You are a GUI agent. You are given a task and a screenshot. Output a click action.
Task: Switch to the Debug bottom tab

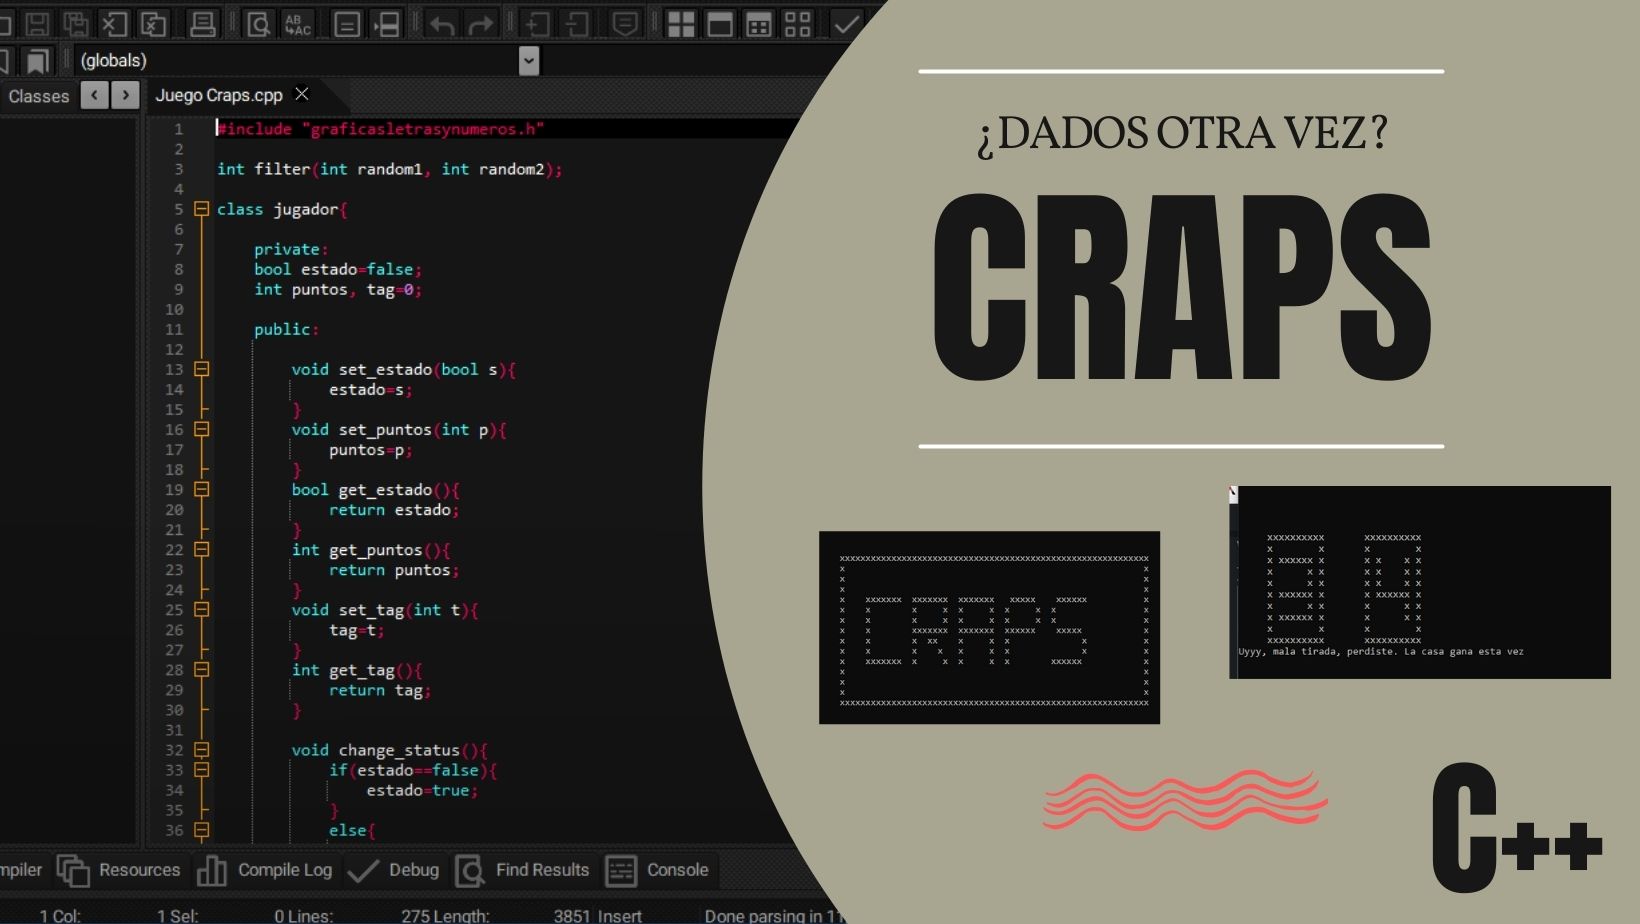click(x=393, y=870)
